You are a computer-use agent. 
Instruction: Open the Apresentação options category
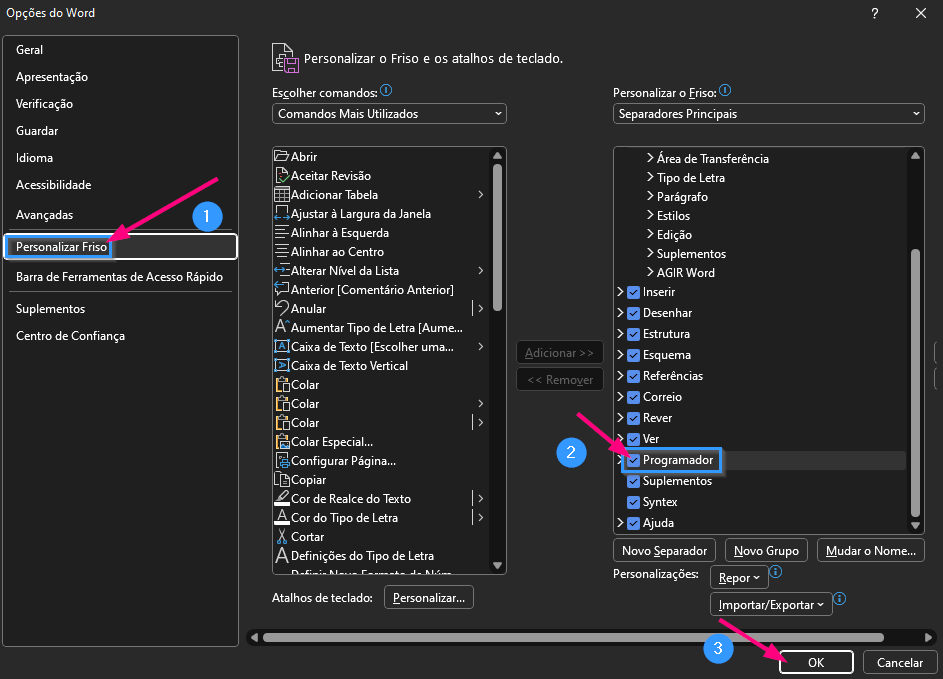tap(52, 77)
